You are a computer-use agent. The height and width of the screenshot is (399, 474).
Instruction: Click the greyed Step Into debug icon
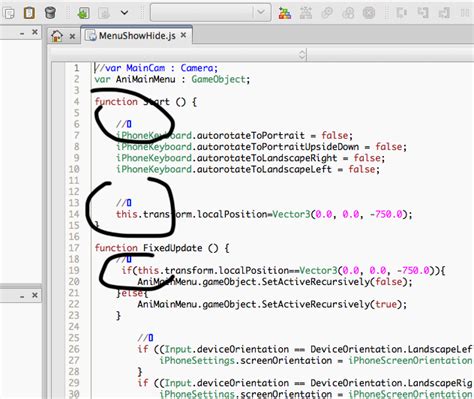coord(423,13)
